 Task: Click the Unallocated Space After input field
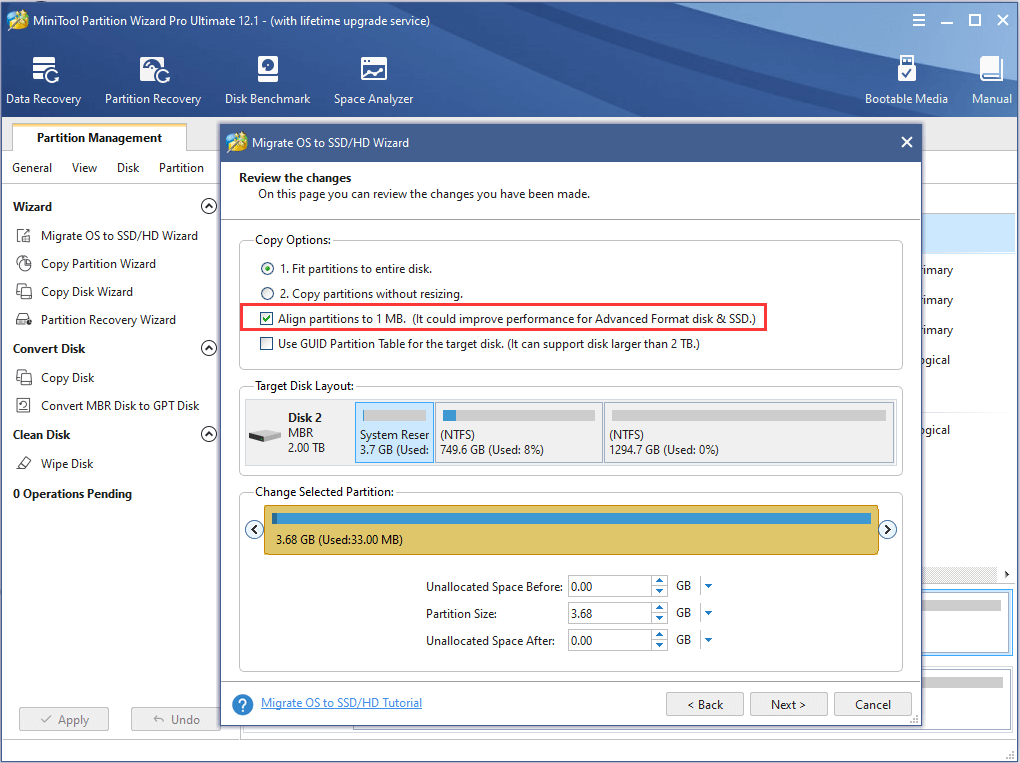pos(610,640)
